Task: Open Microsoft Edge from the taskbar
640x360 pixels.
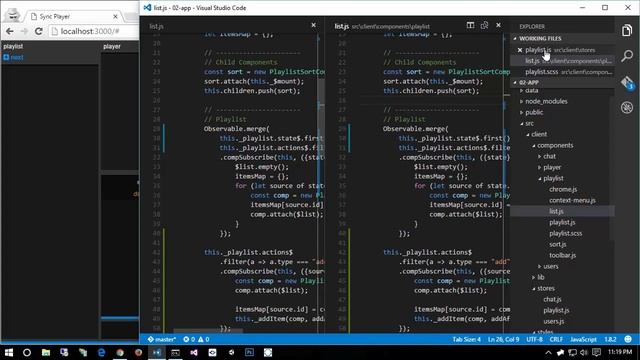Action: point(101,352)
